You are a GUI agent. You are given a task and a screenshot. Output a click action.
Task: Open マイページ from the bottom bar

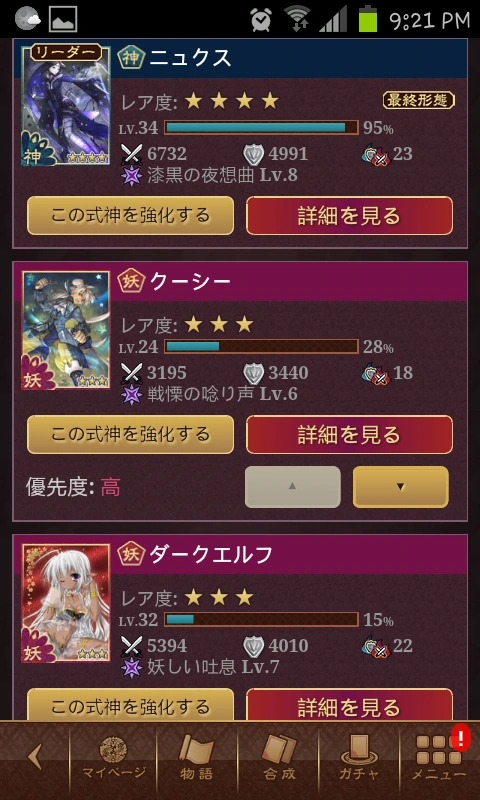pyautogui.click(x=114, y=758)
